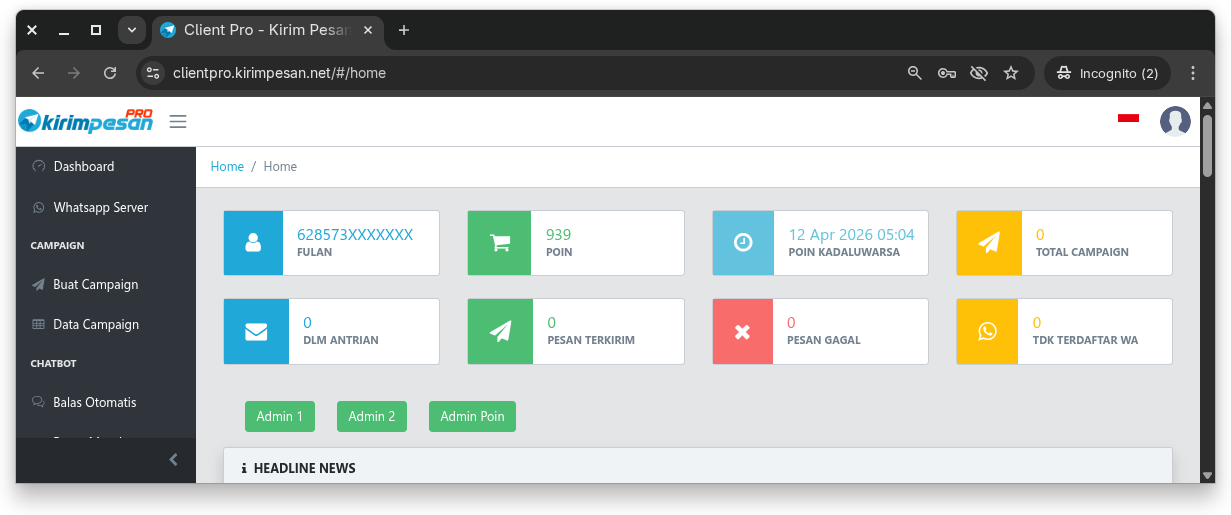Open Dashboard from the sidebar

(x=84, y=167)
